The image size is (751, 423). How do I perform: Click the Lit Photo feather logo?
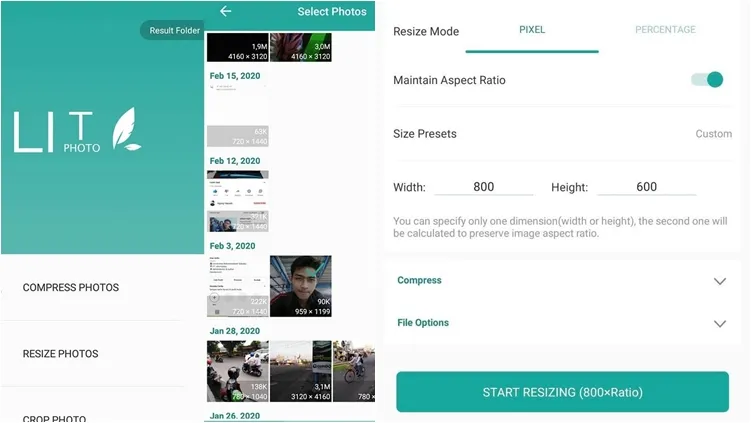click(x=126, y=129)
